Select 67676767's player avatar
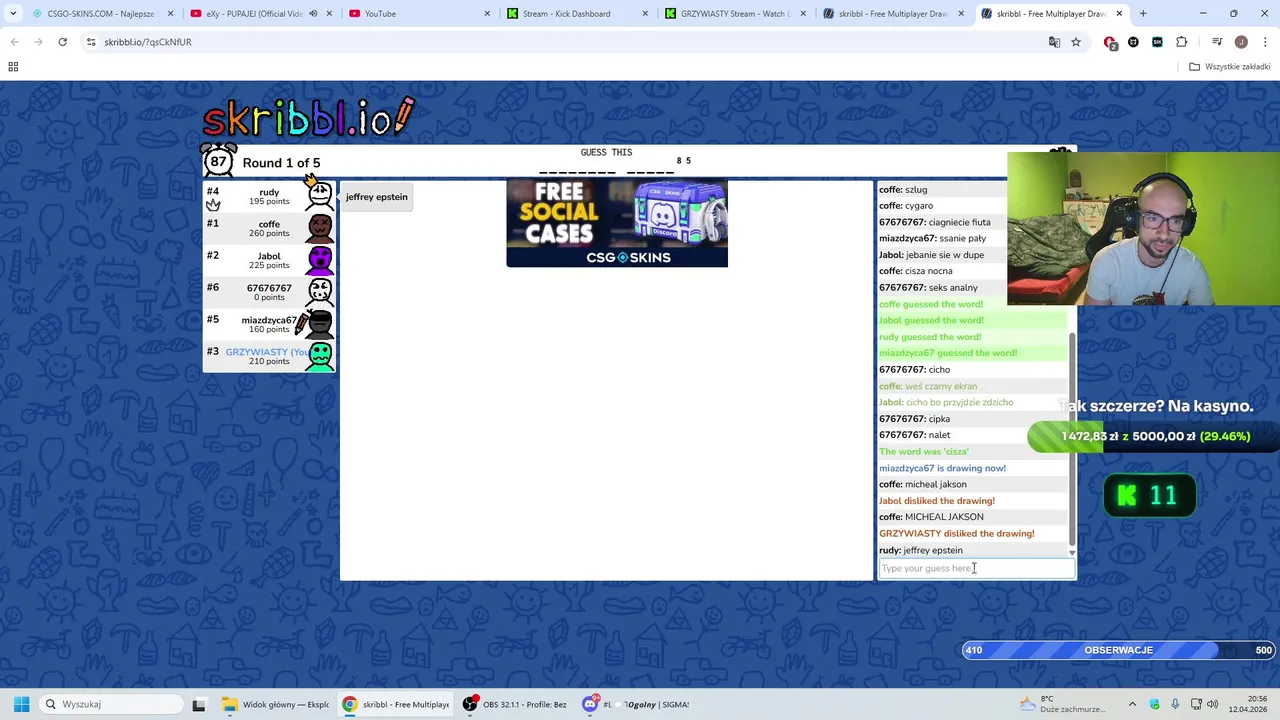 [320, 292]
